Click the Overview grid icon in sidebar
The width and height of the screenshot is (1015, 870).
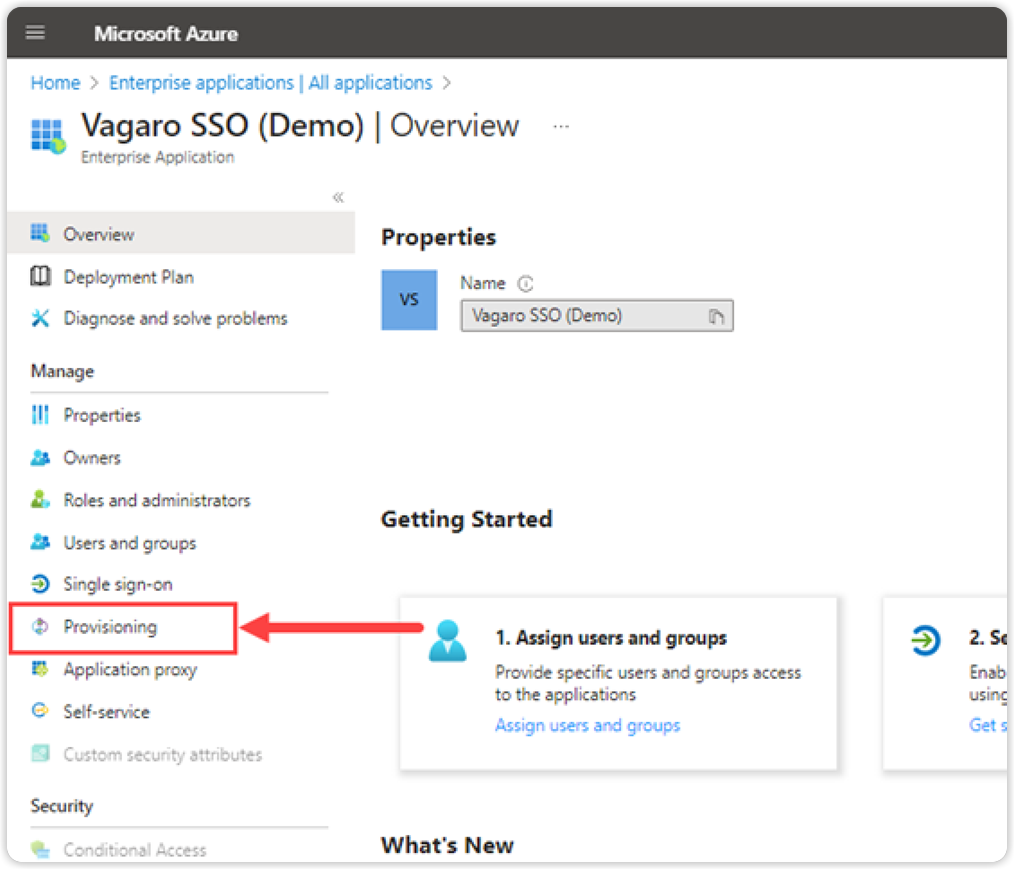point(40,233)
